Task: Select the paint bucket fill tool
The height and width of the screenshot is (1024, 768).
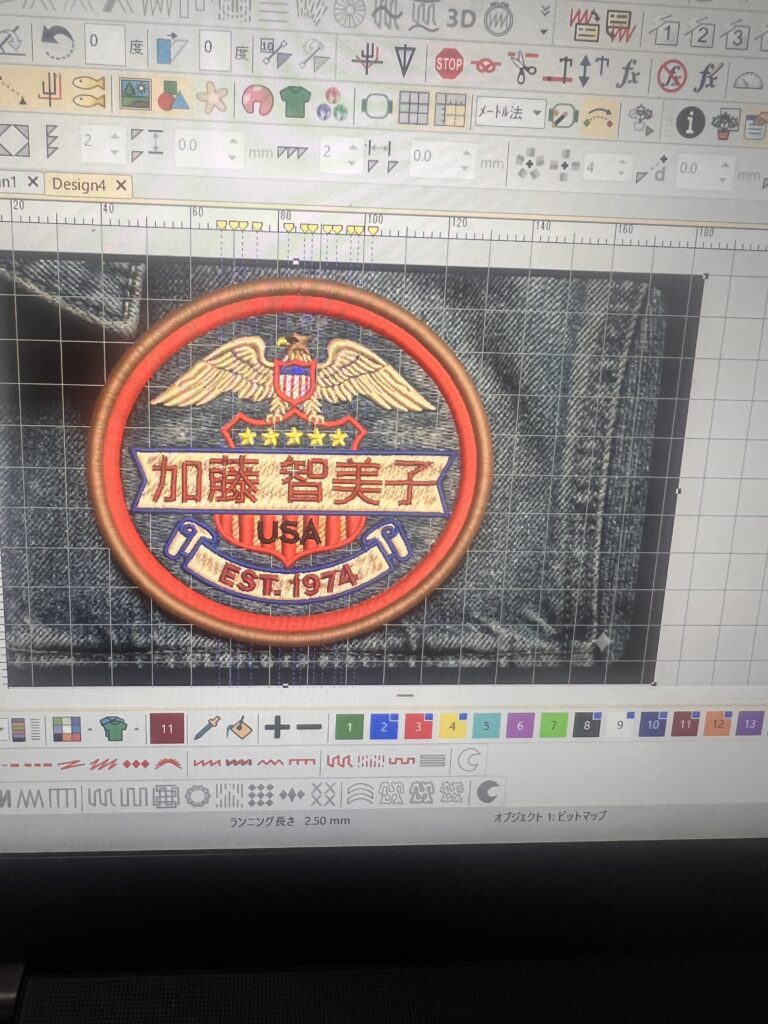Action: tap(237, 728)
